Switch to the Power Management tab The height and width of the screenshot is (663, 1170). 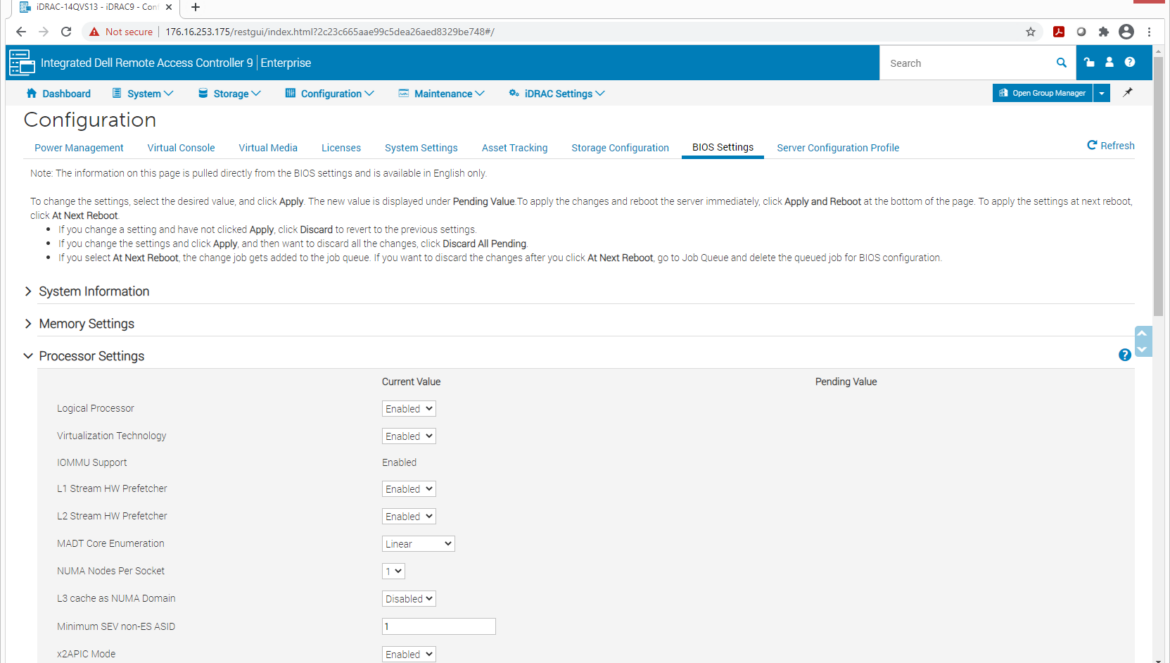pos(79,148)
